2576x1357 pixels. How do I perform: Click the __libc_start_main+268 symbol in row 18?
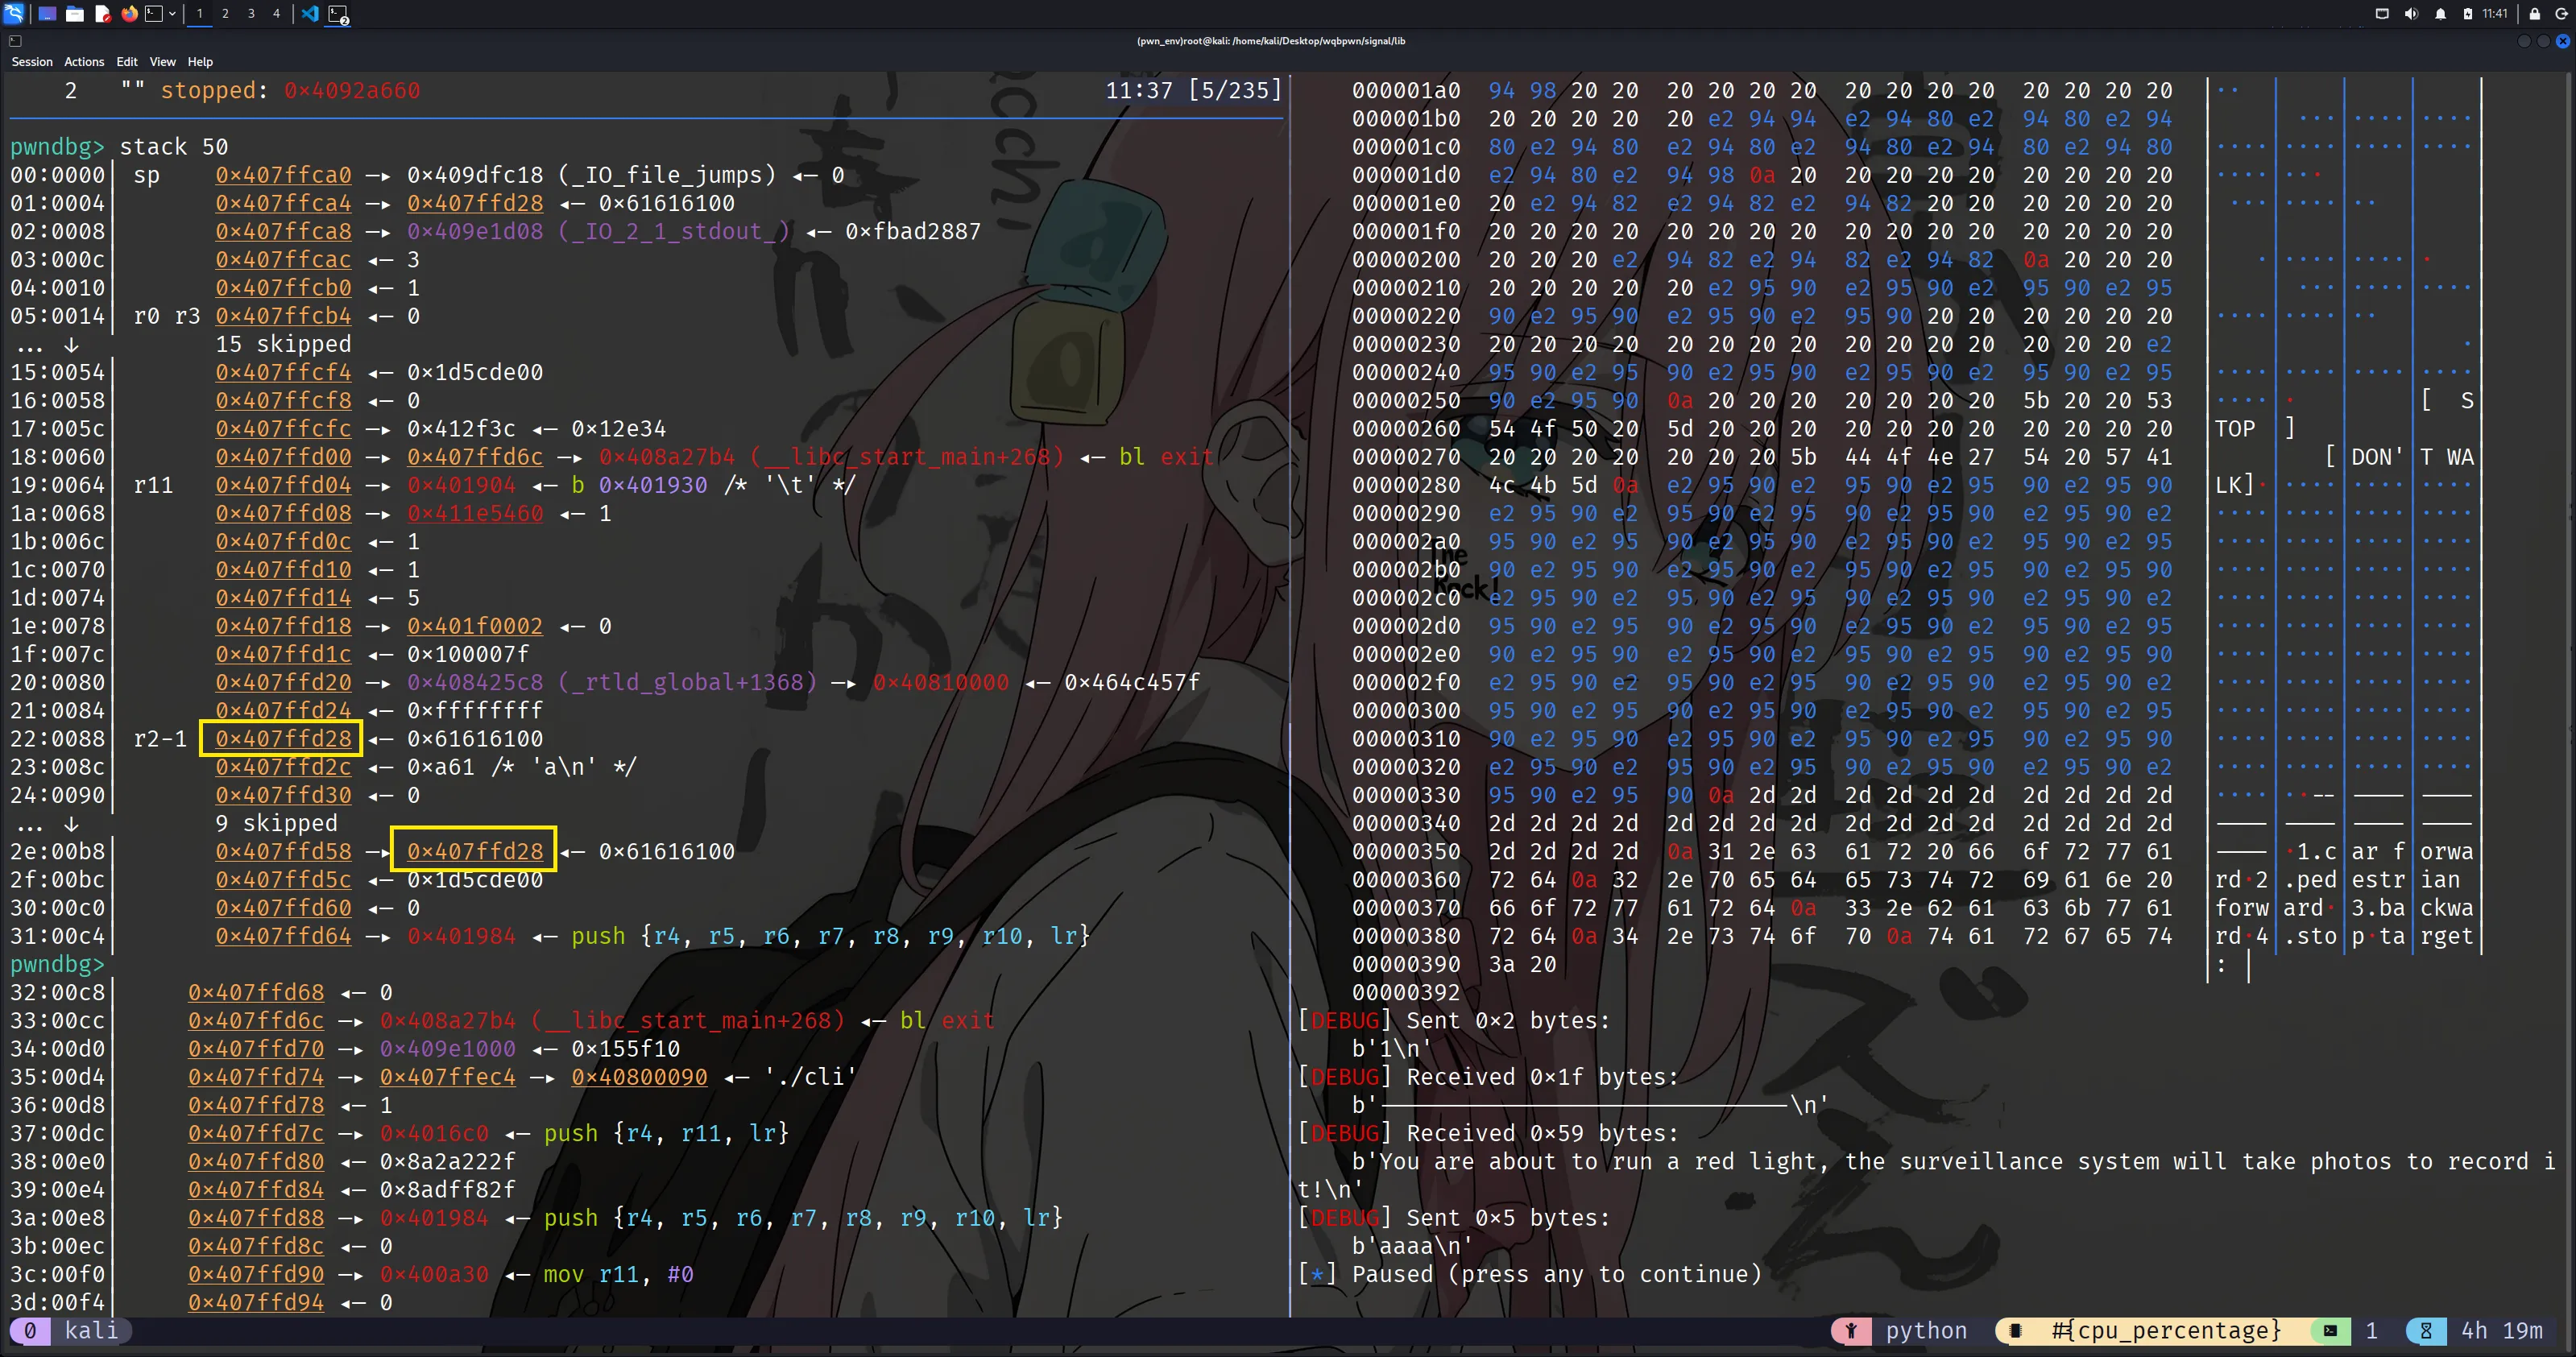tap(907, 457)
